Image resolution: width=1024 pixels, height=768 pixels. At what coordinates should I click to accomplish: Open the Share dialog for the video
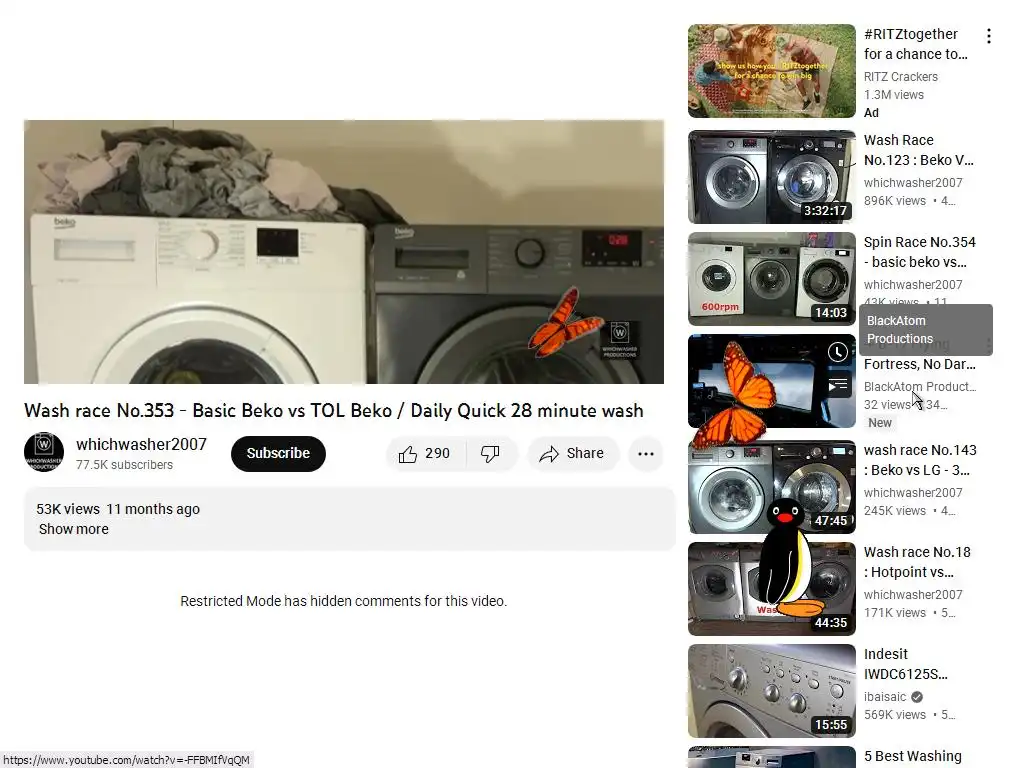coord(572,454)
